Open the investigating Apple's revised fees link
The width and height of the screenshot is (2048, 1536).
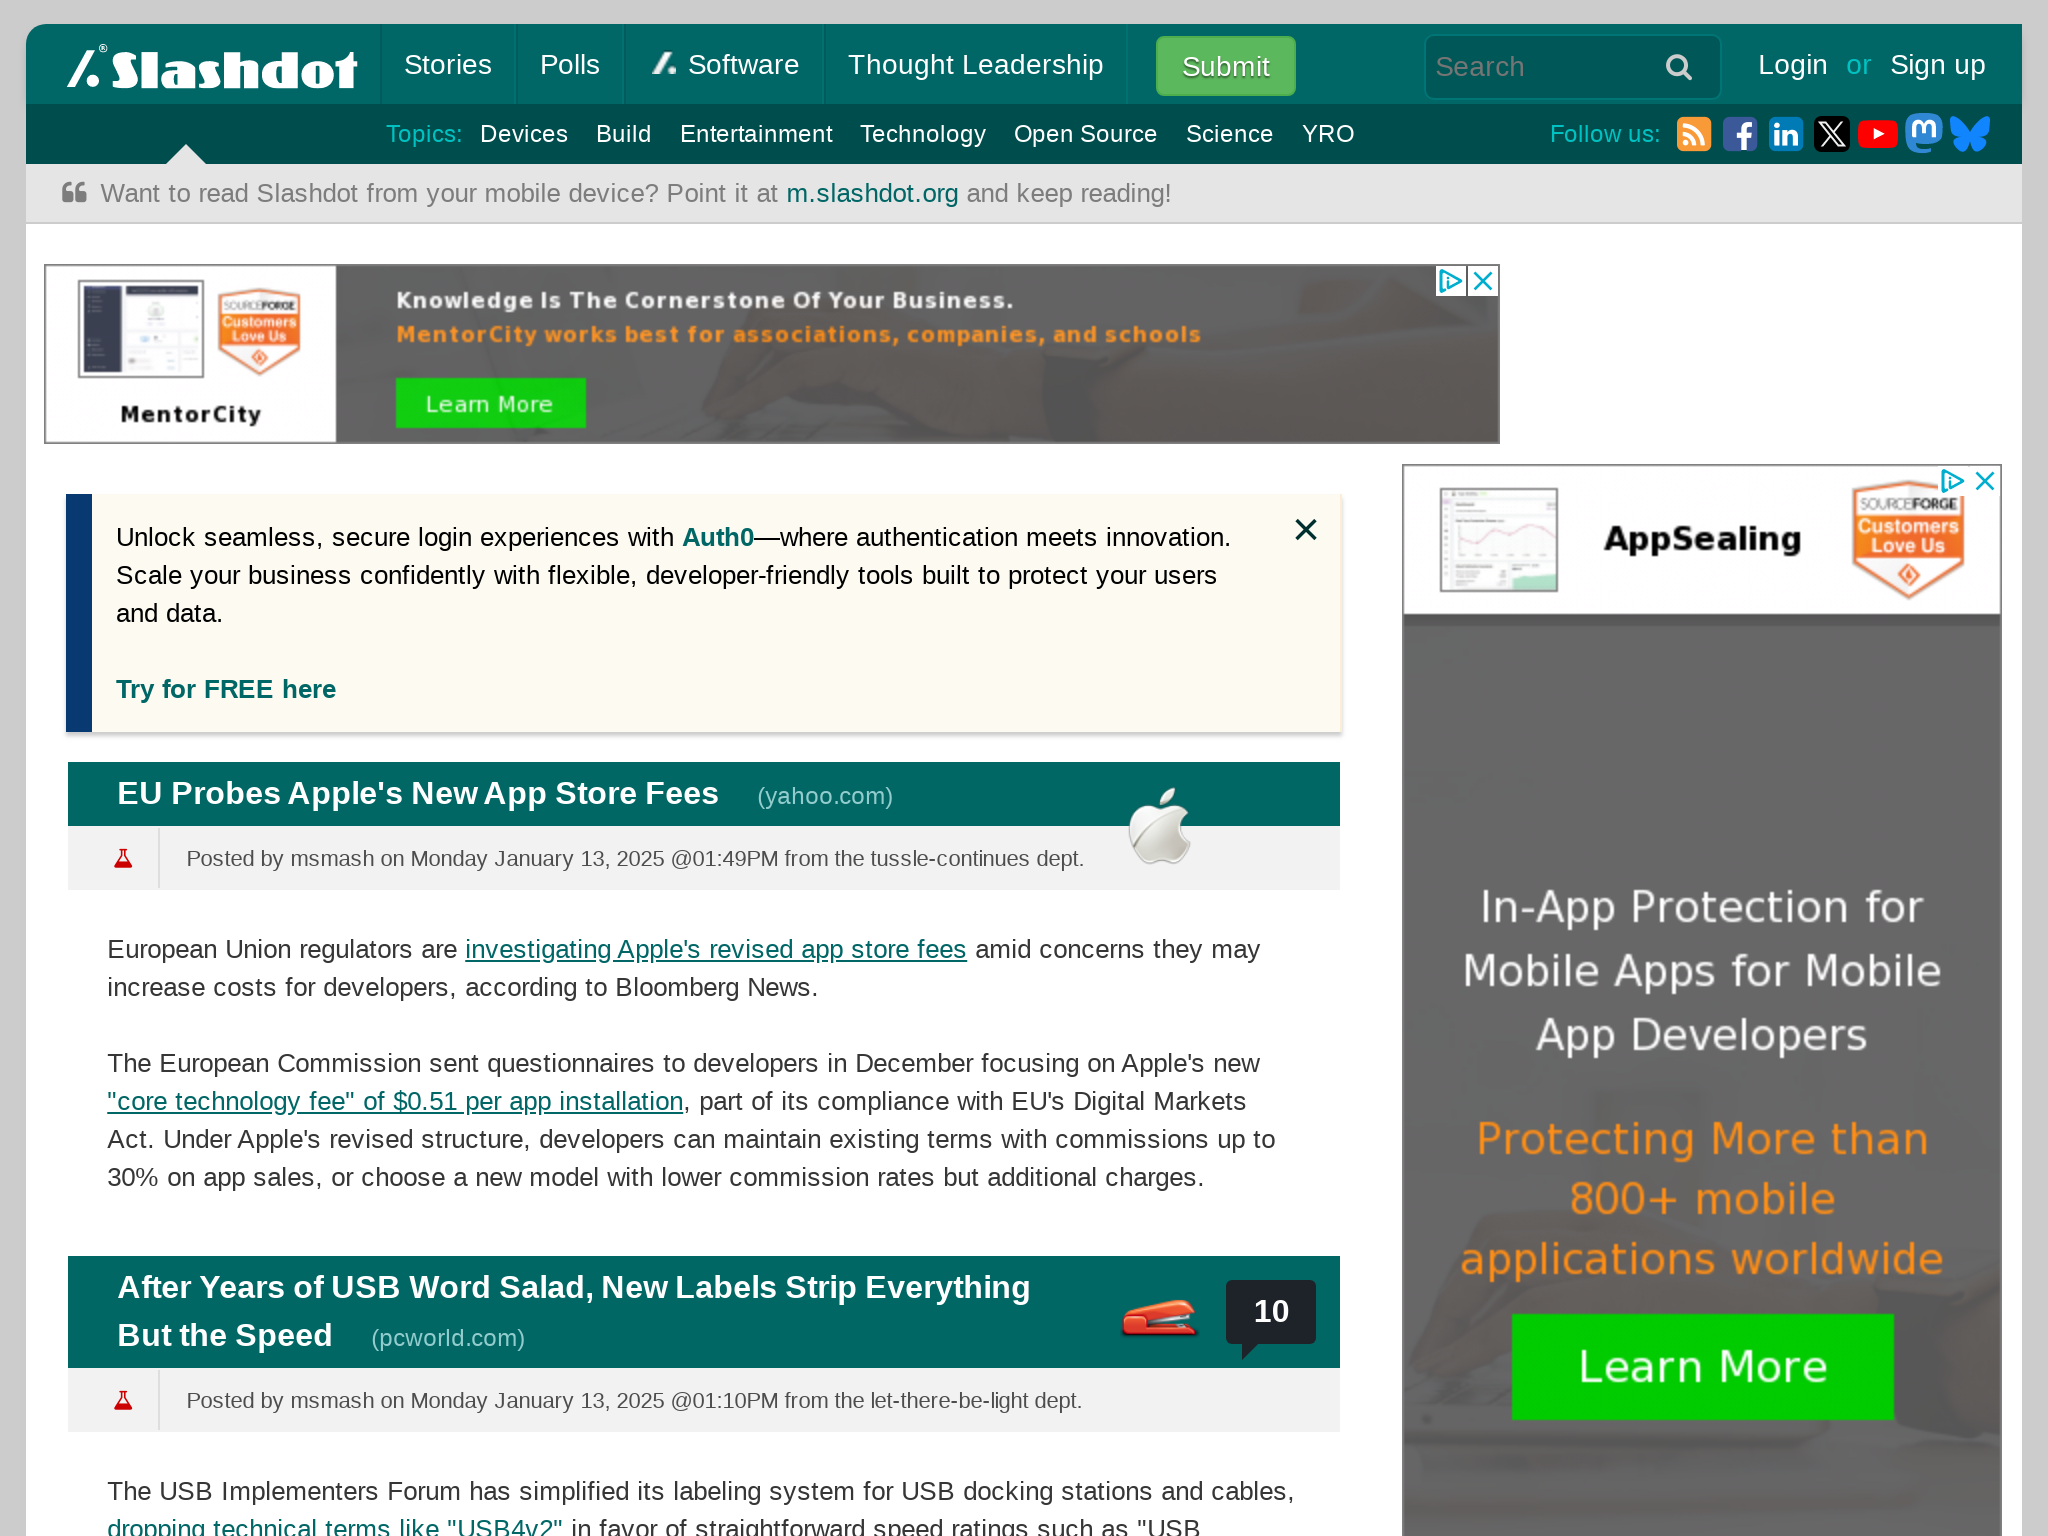(x=715, y=949)
